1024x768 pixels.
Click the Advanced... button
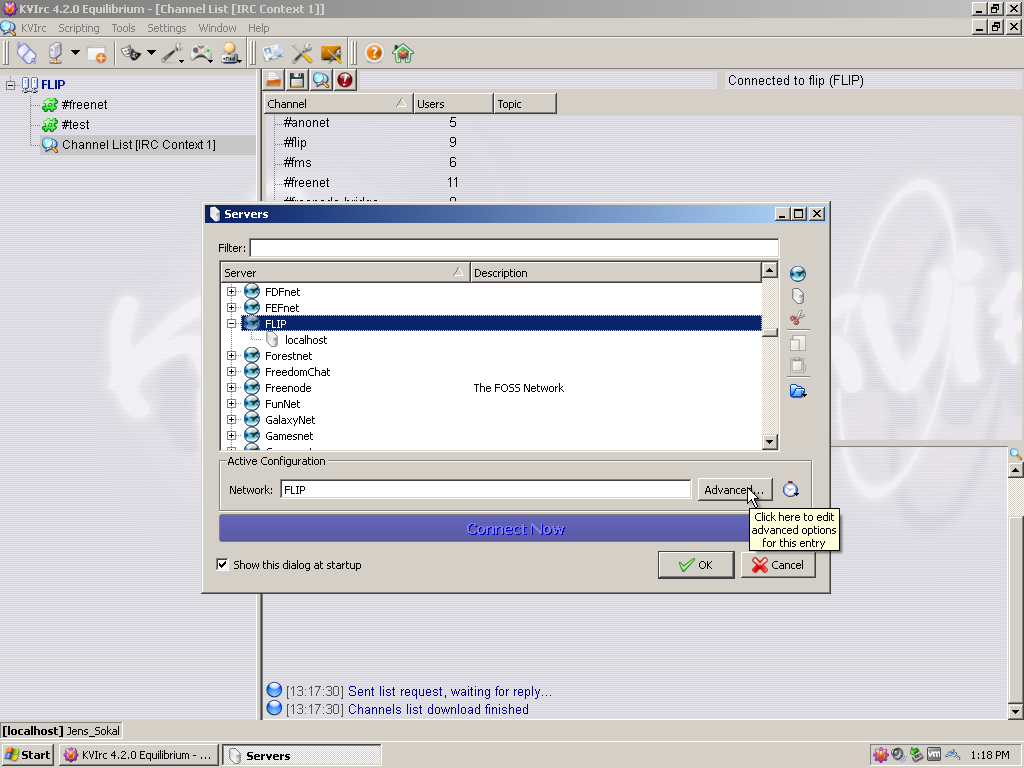click(x=735, y=490)
